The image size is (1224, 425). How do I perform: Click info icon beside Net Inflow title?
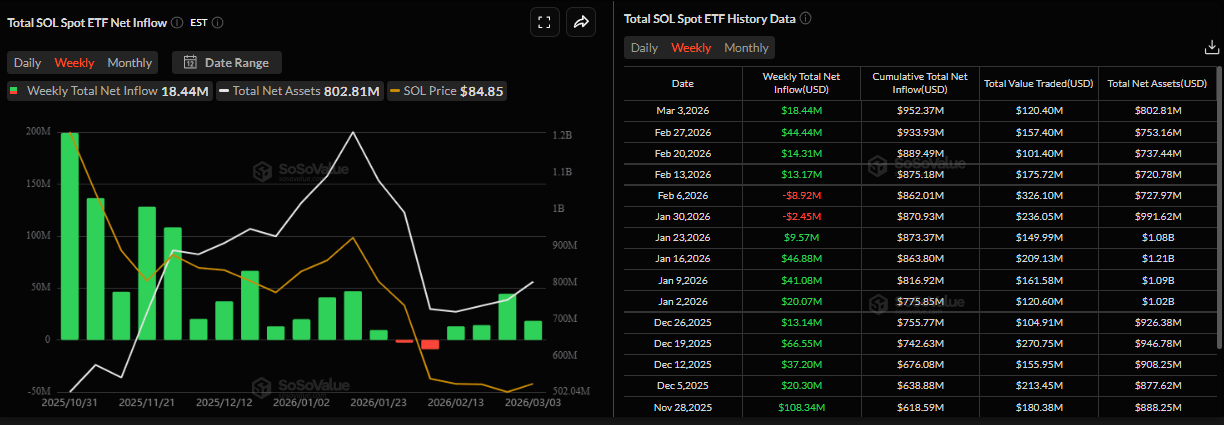(176, 22)
